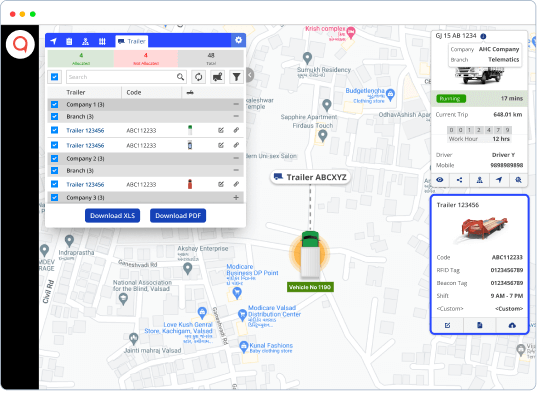Click link icon in first Trailer 123456 row
Viewport: 540px width, 393px height.
(x=236, y=130)
